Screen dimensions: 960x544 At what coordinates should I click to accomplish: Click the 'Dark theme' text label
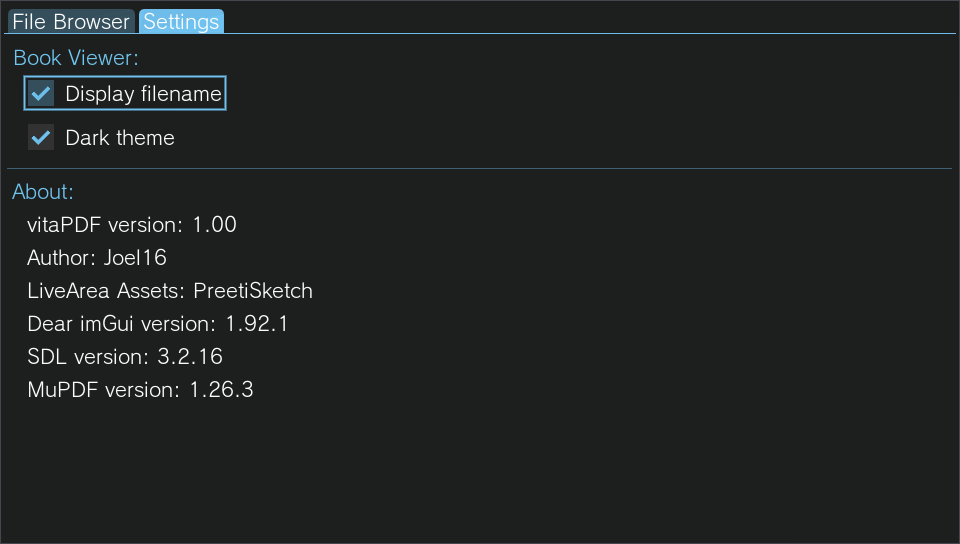point(120,138)
